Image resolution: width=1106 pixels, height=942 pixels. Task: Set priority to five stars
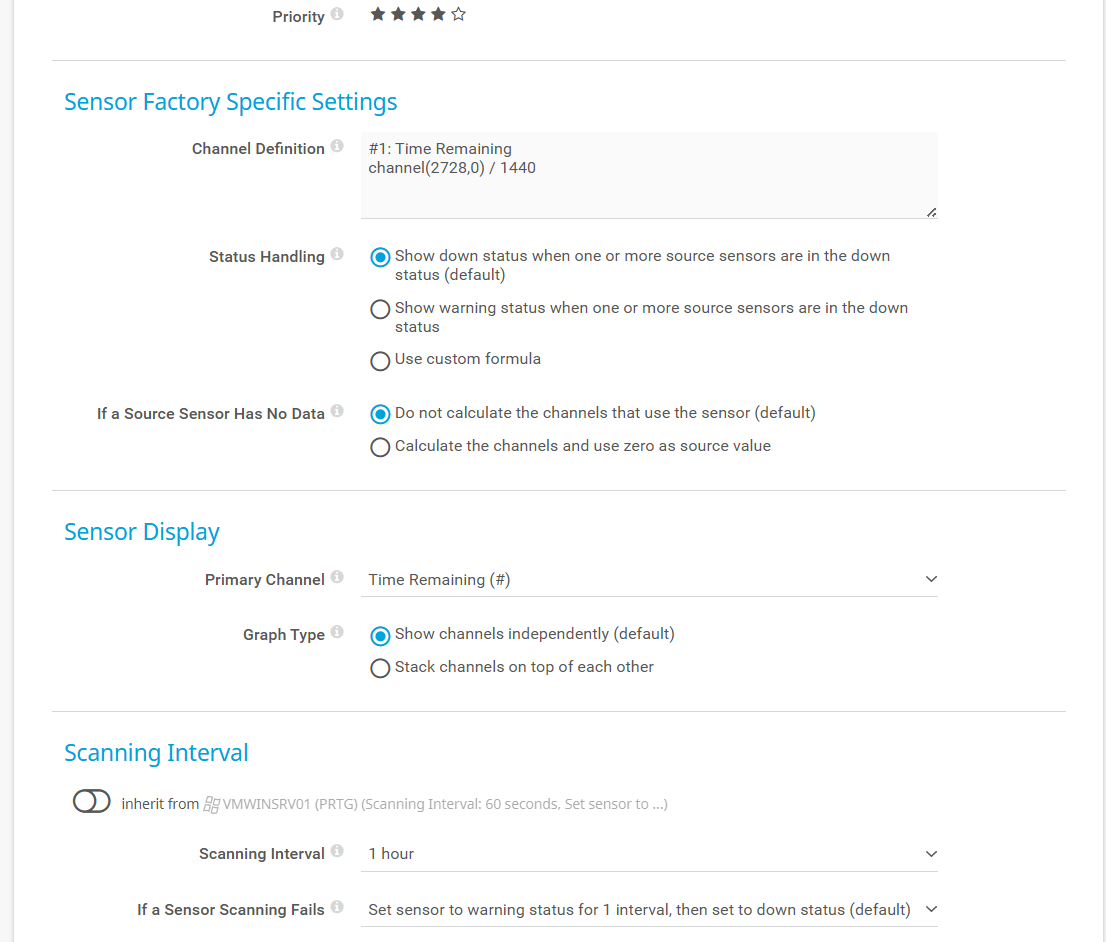coord(458,15)
